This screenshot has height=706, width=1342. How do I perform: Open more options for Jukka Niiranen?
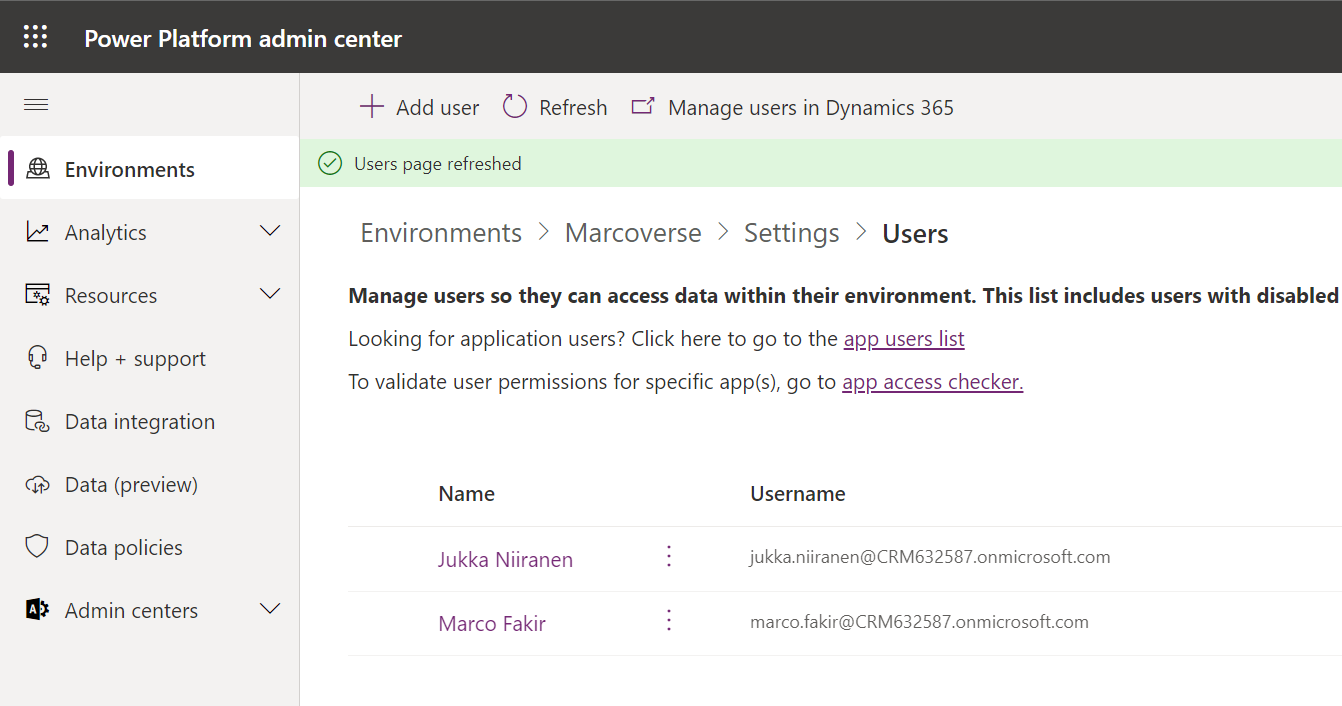pos(670,556)
